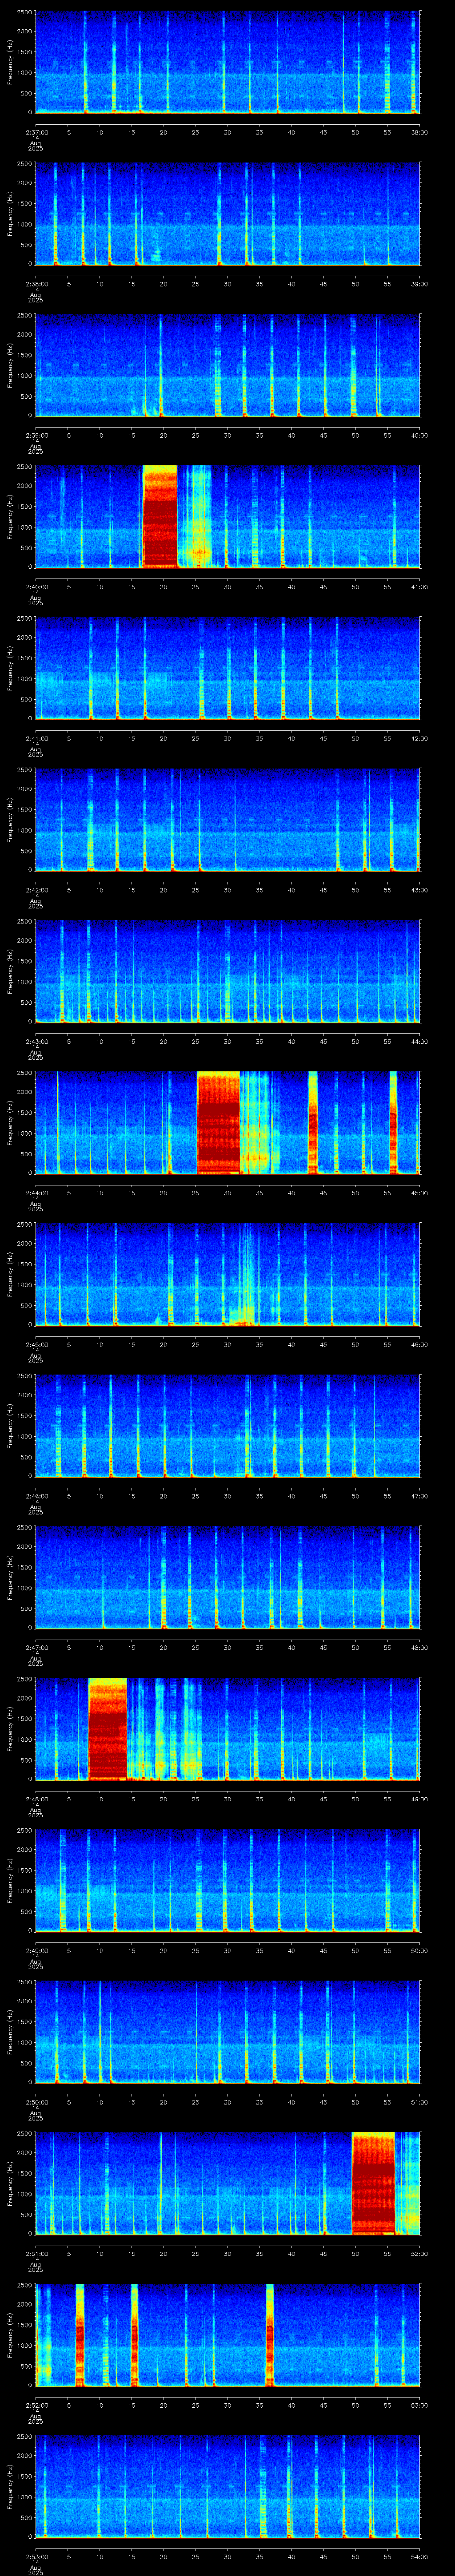Click the widest red burst in the 2:44:00 spectrogram

[218, 1123]
